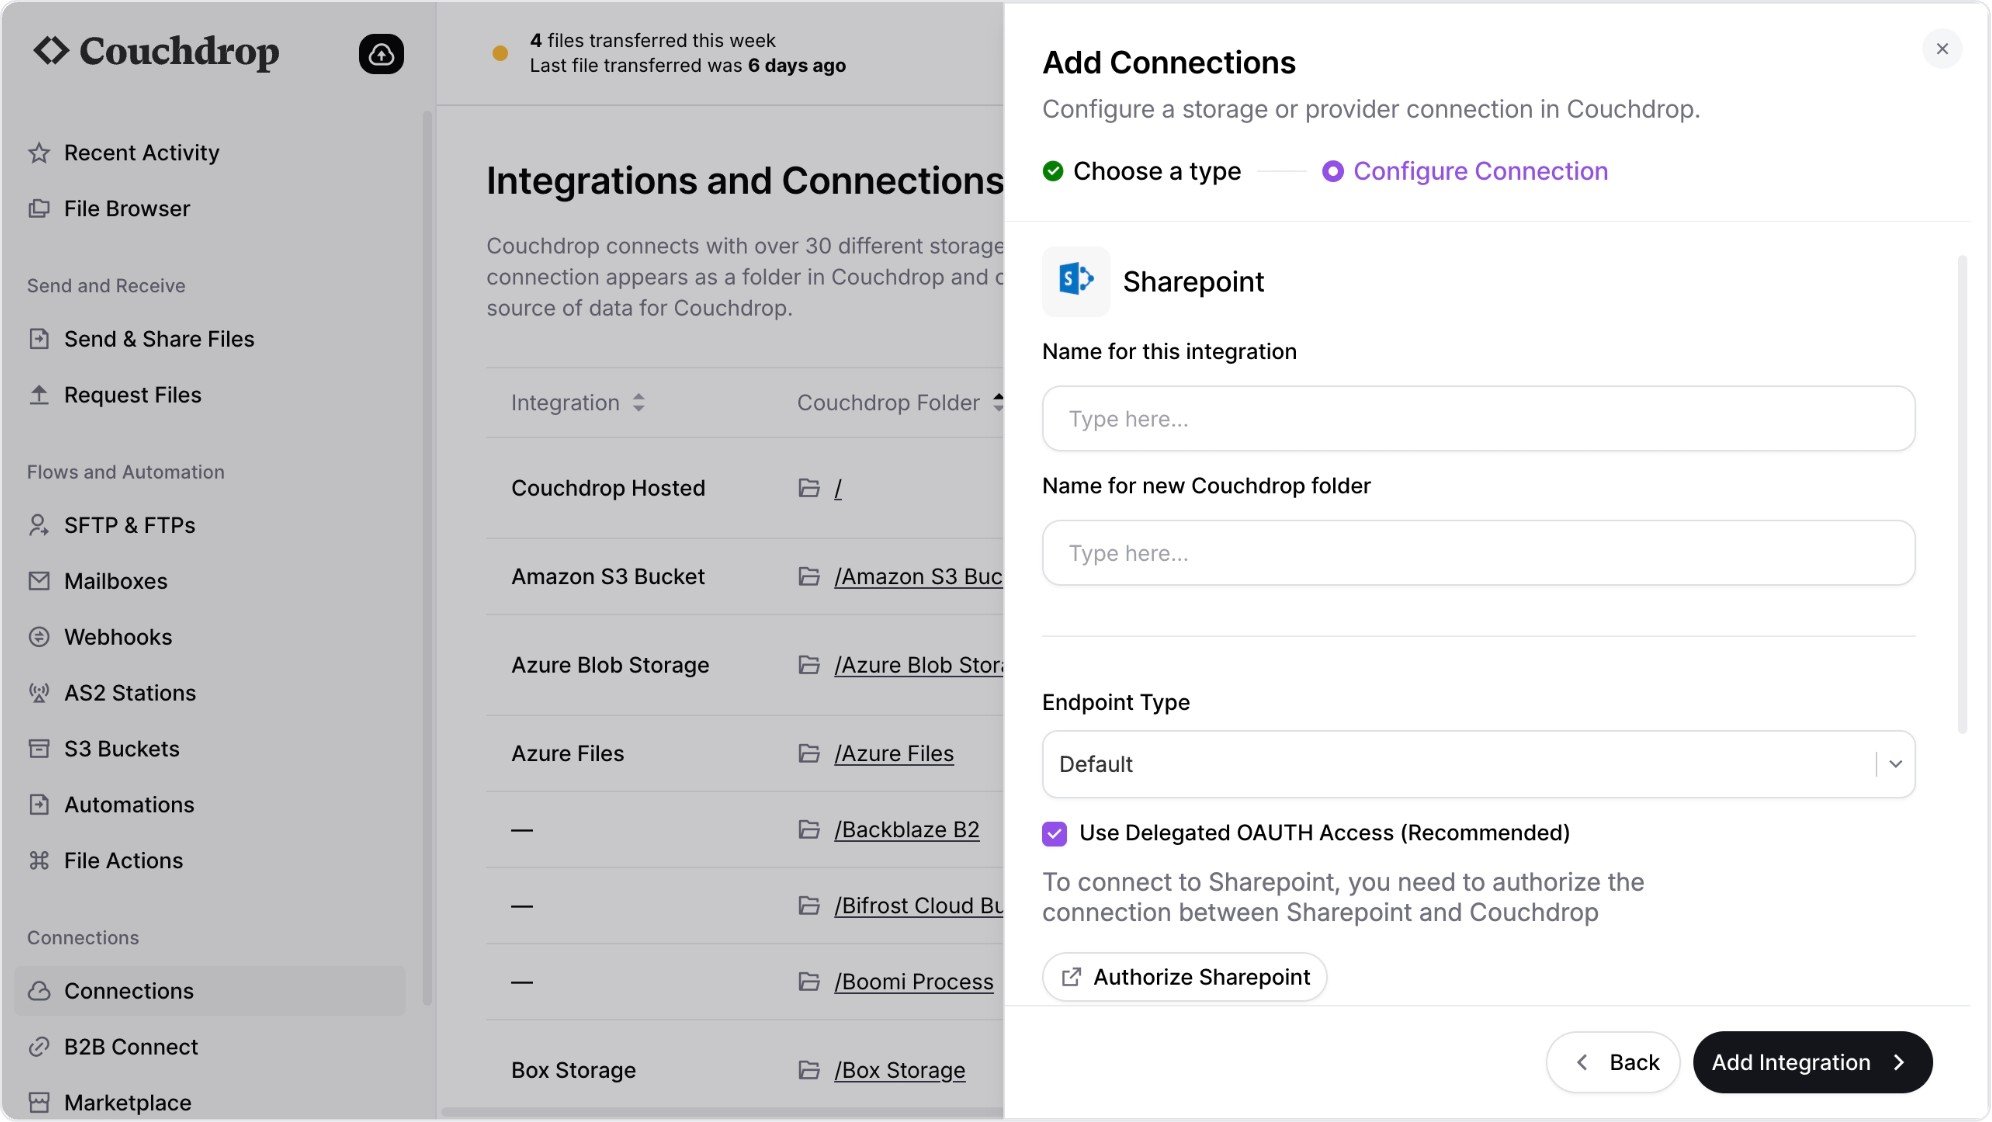Click the Webhooks icon in sidebar

point(39,637)
